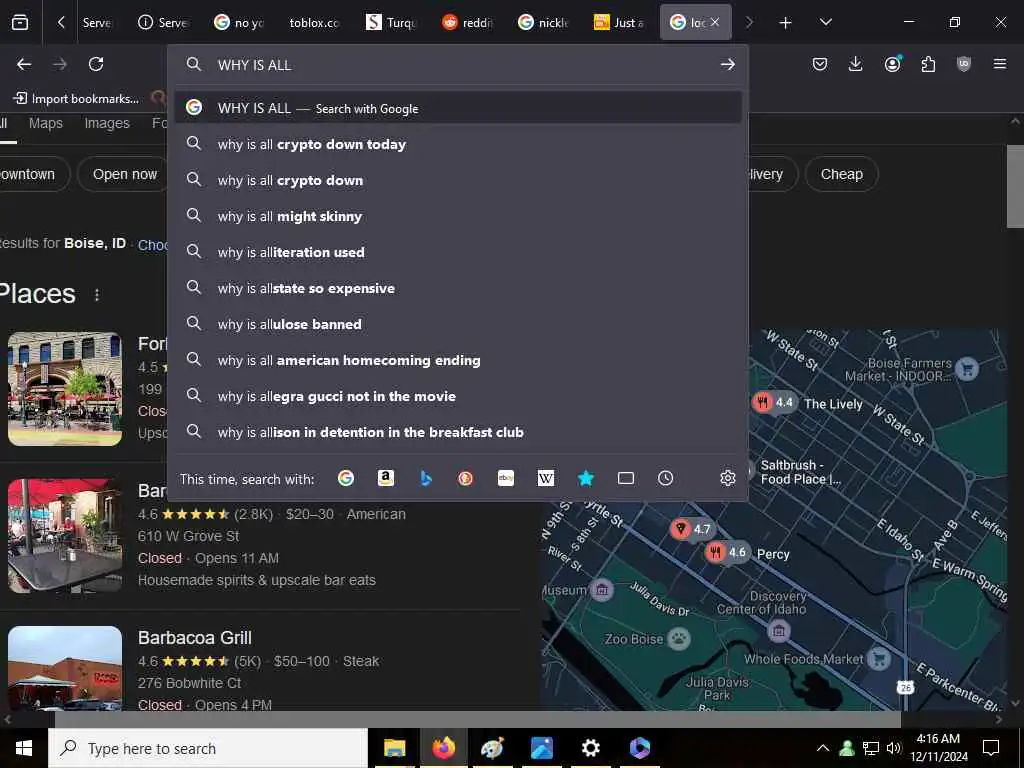Choose suggestion 'why is all might skinny'
The height and width of the screenshot is (768, 1024).
458,216
